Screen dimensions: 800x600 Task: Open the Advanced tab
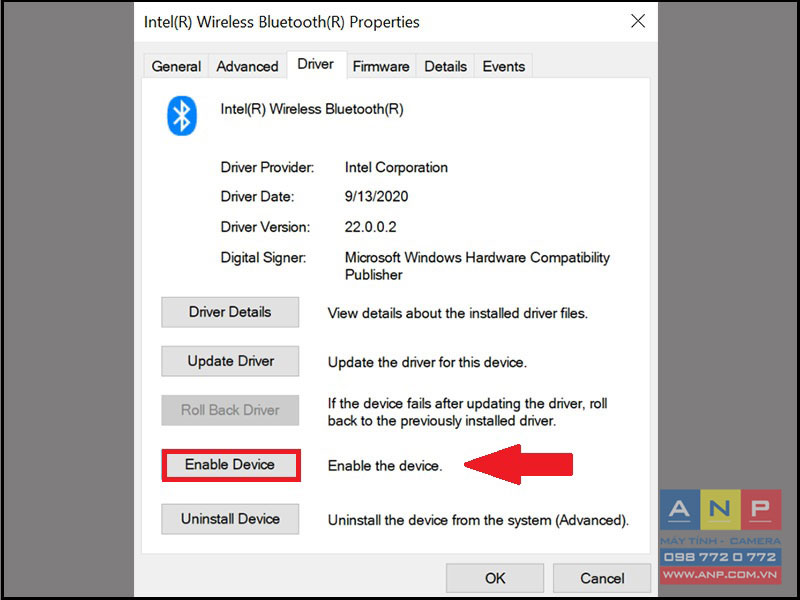click(x=247, y=66)
